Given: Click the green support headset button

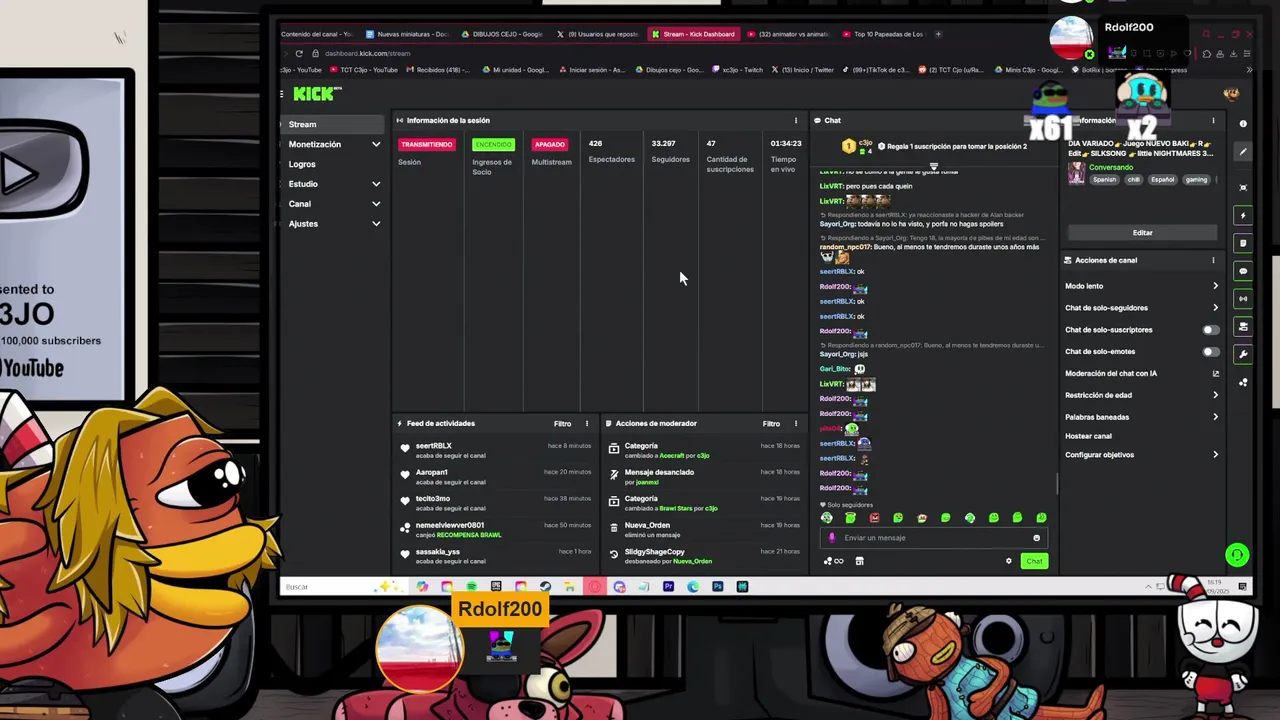Looking at the screenshot, I should click(x=1237, y=555).
